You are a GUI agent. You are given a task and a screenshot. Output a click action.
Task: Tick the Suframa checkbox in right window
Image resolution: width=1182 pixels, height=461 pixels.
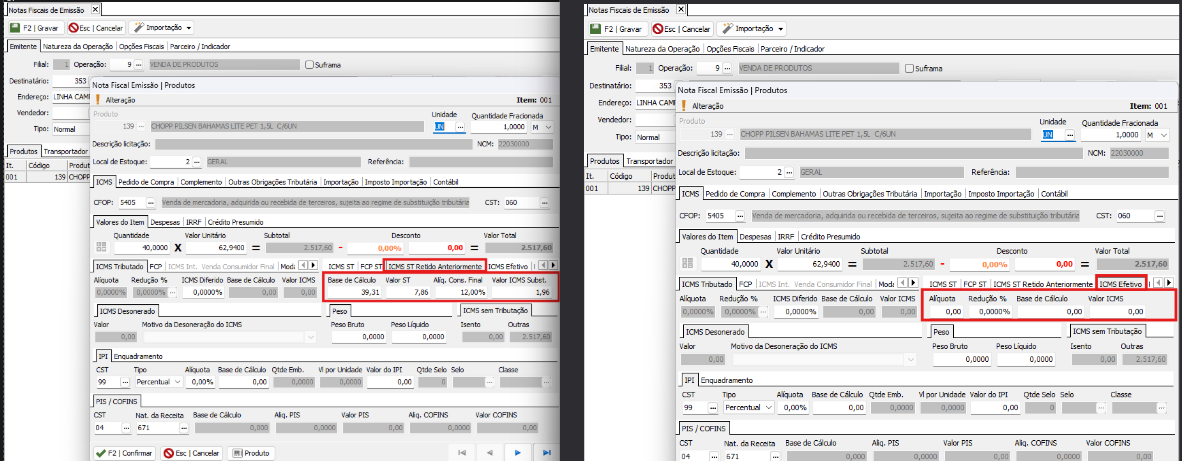tap(908, 69)
